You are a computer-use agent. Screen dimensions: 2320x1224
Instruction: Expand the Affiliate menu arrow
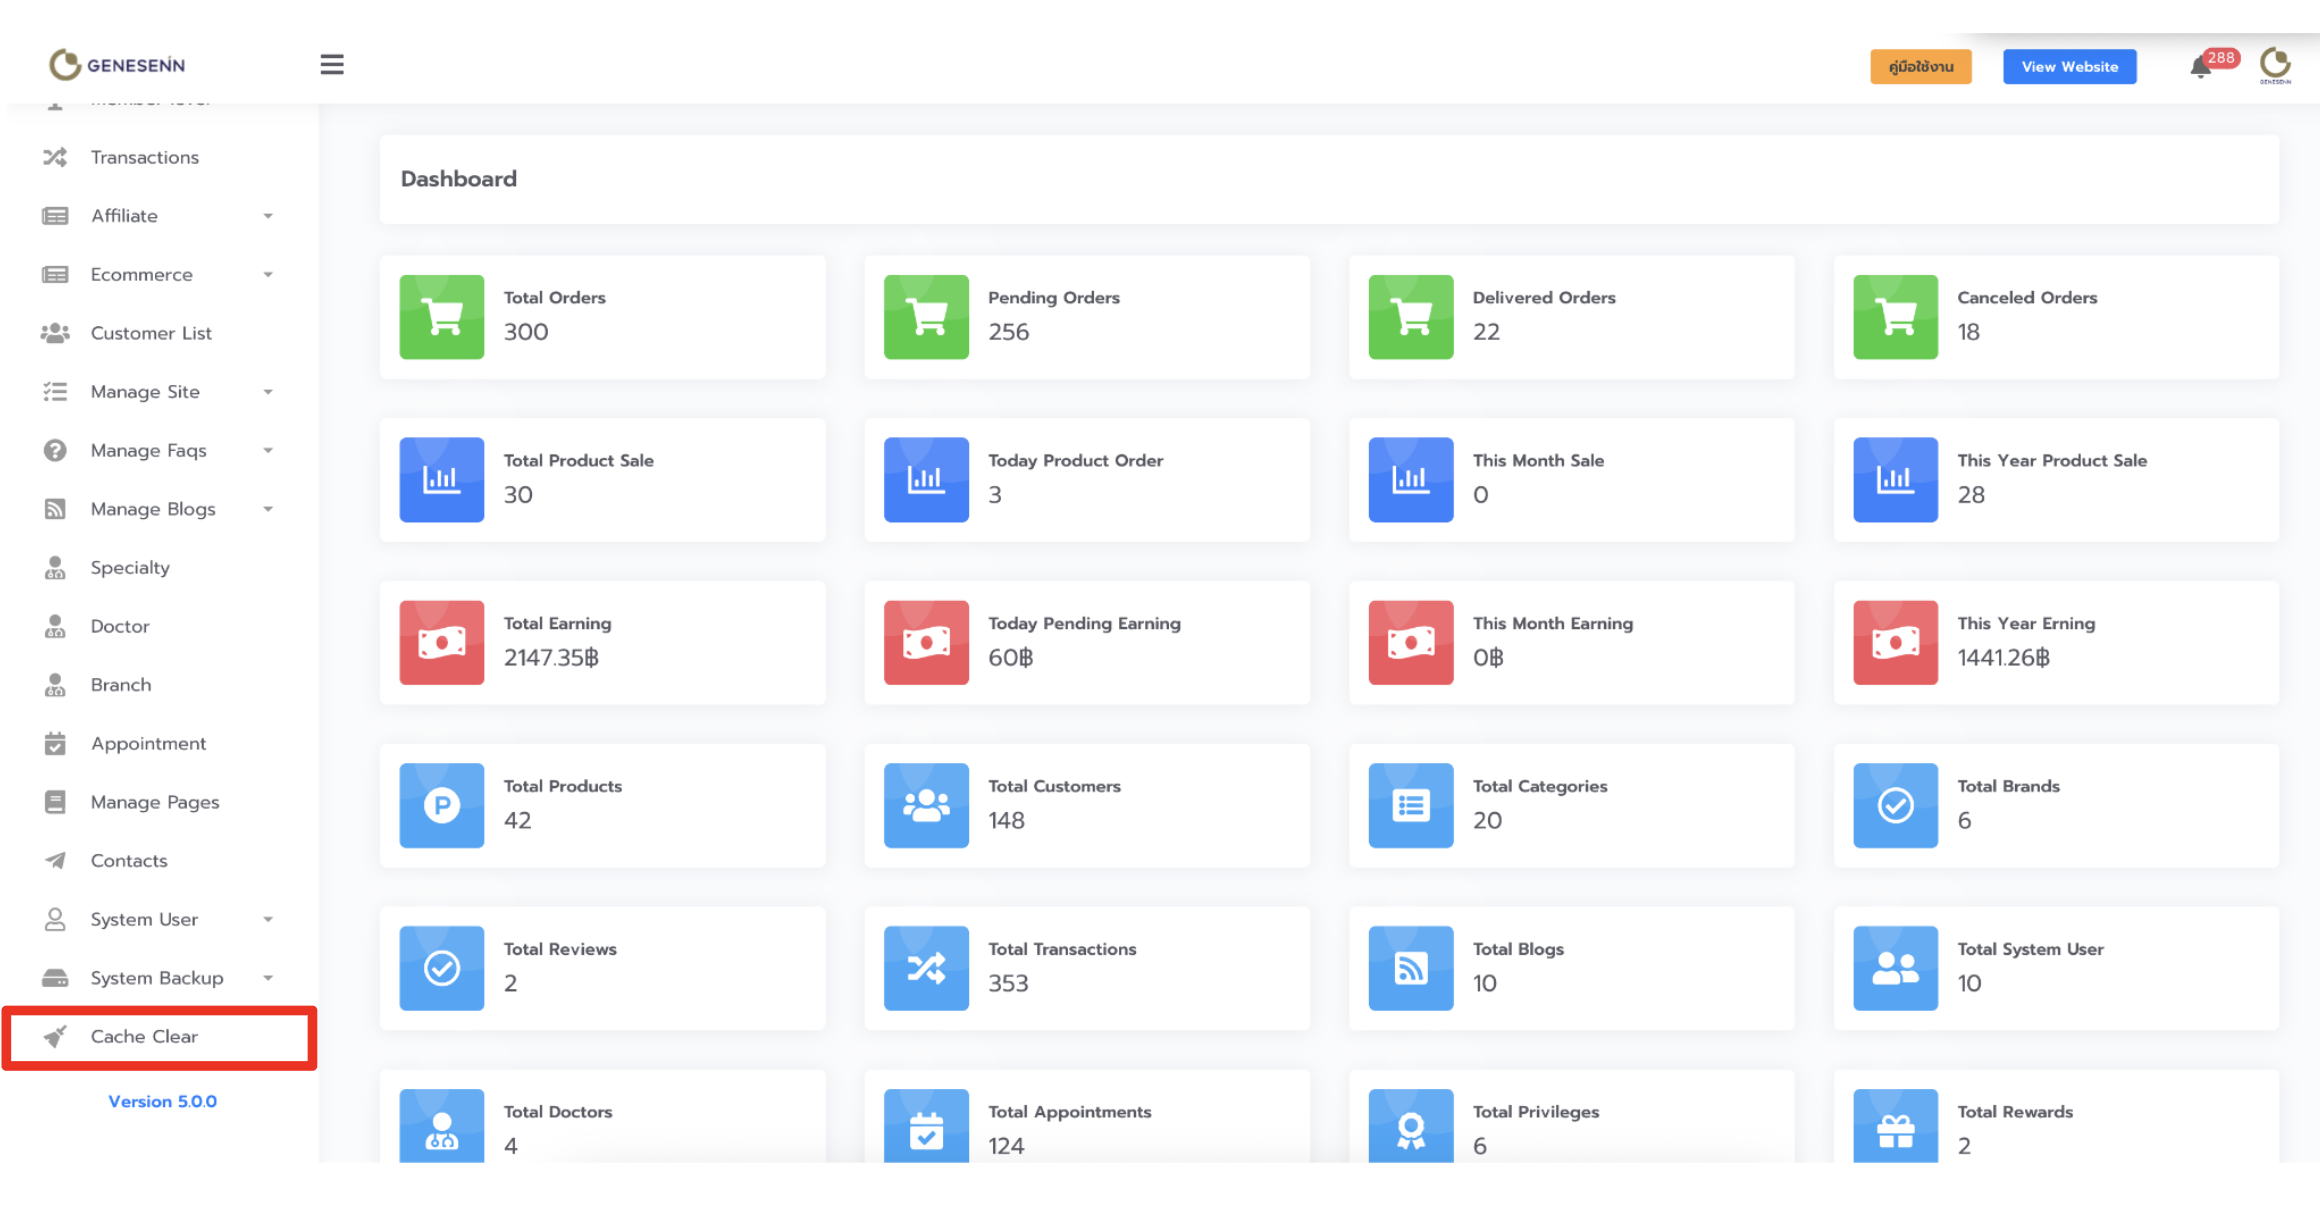point(268,216)
